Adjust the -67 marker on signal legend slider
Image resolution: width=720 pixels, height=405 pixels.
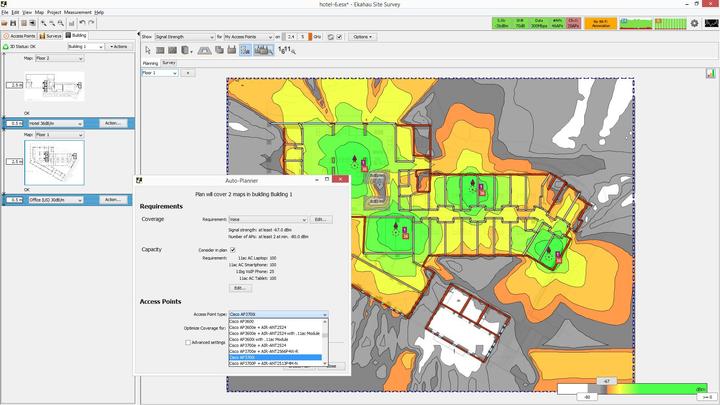coord(606,381)
